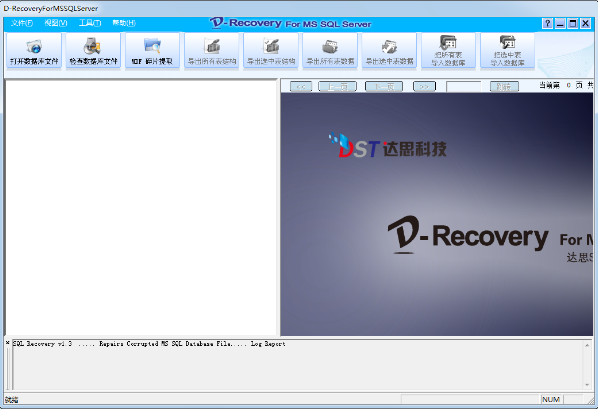
Task: Click the log pane scrollbar up arrow
Action: click(587, 345)
